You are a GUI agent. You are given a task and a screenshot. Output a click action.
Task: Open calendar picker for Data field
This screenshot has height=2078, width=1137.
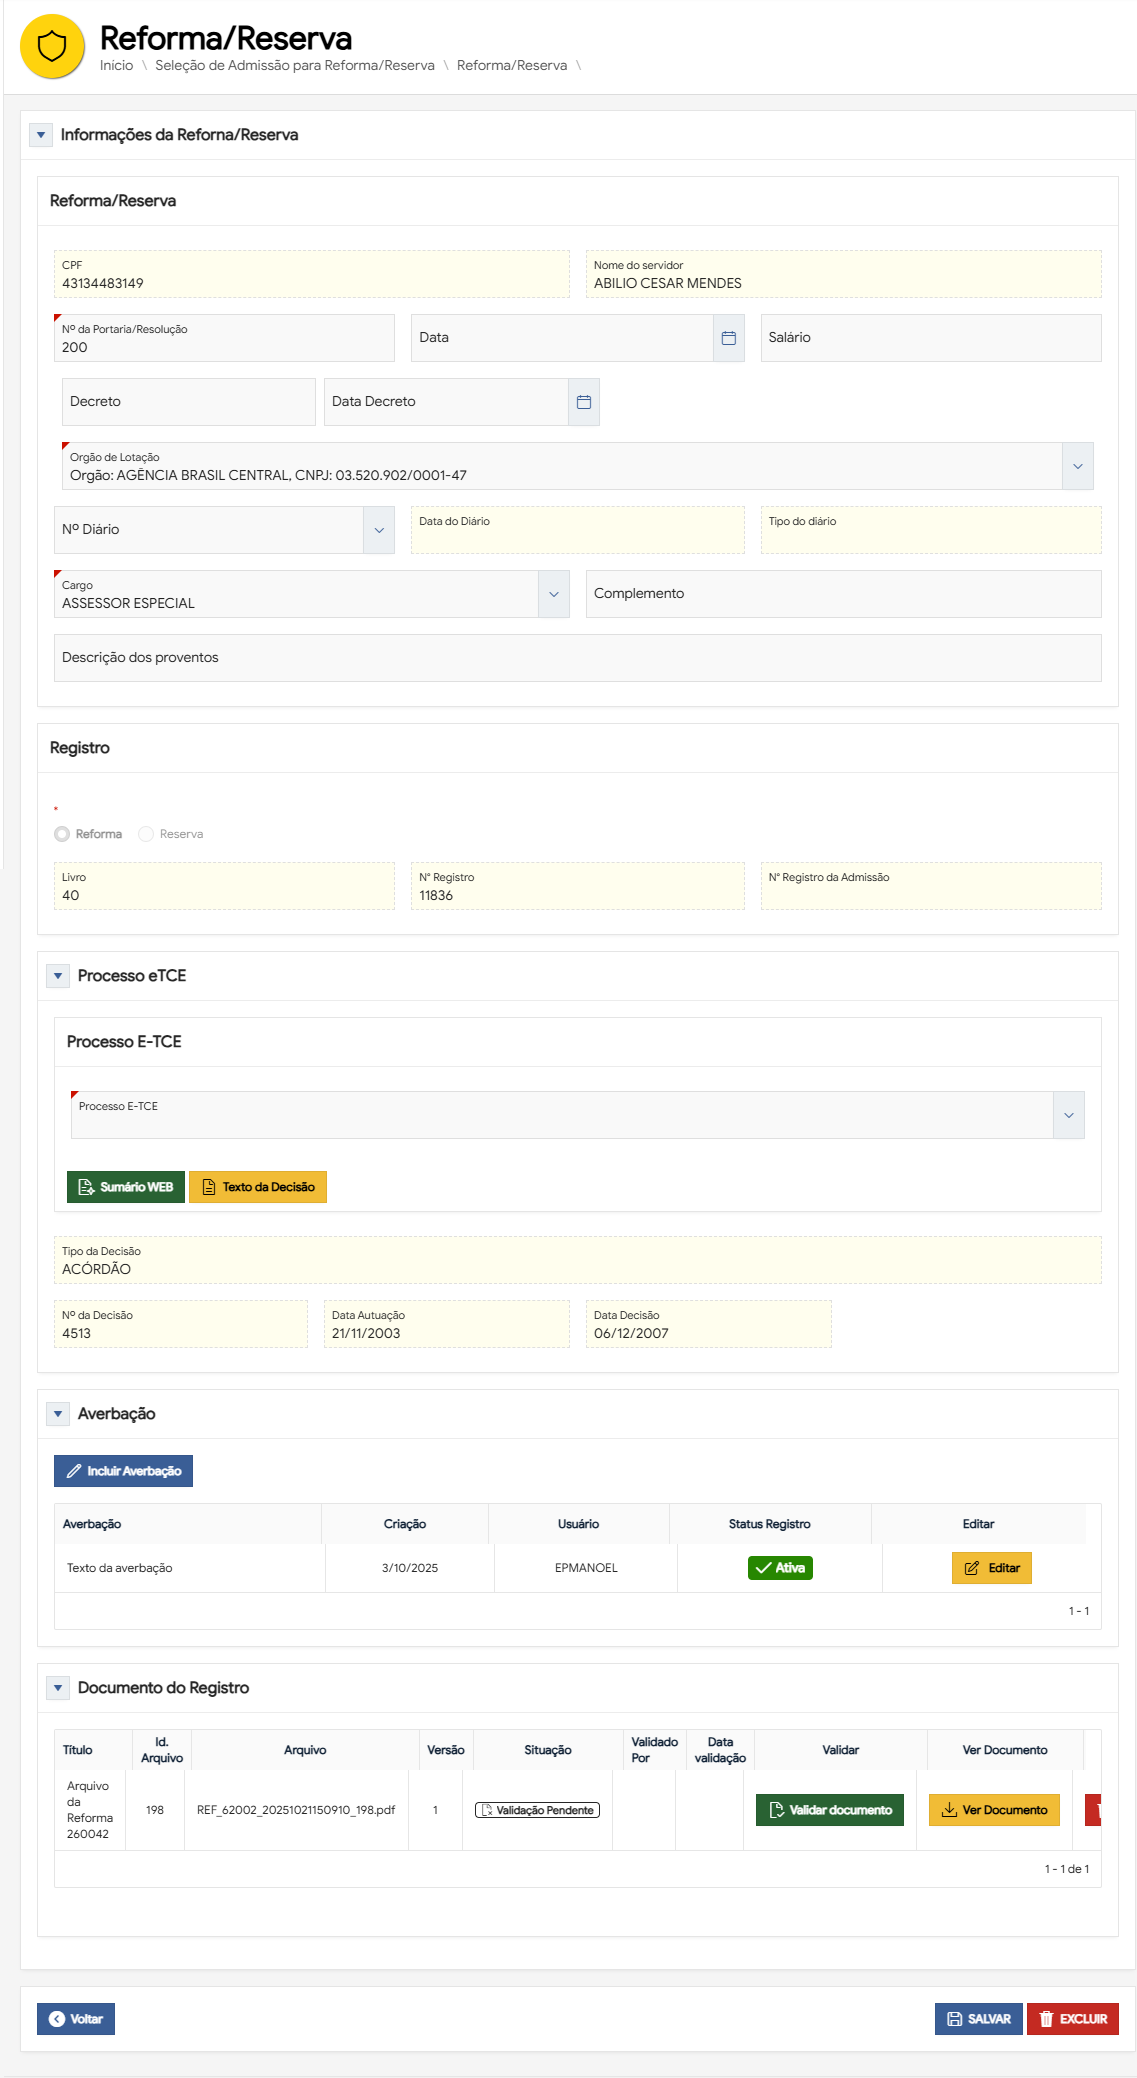point(728,338)
